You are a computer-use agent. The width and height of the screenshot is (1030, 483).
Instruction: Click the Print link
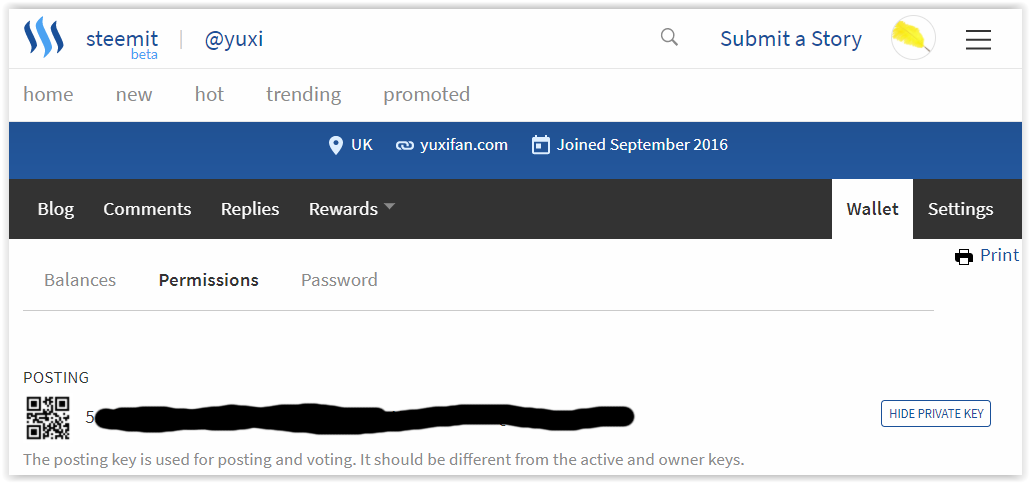click(x=999, y=255)
